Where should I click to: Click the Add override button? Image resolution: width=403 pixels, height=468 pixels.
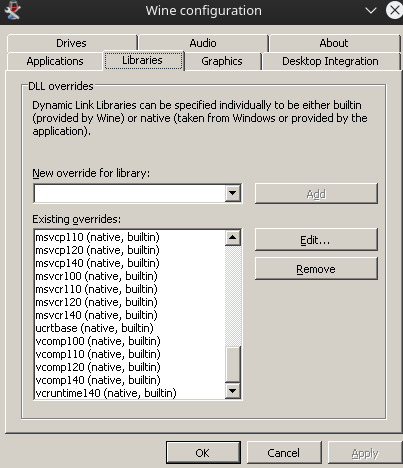(x=316, y=193)
